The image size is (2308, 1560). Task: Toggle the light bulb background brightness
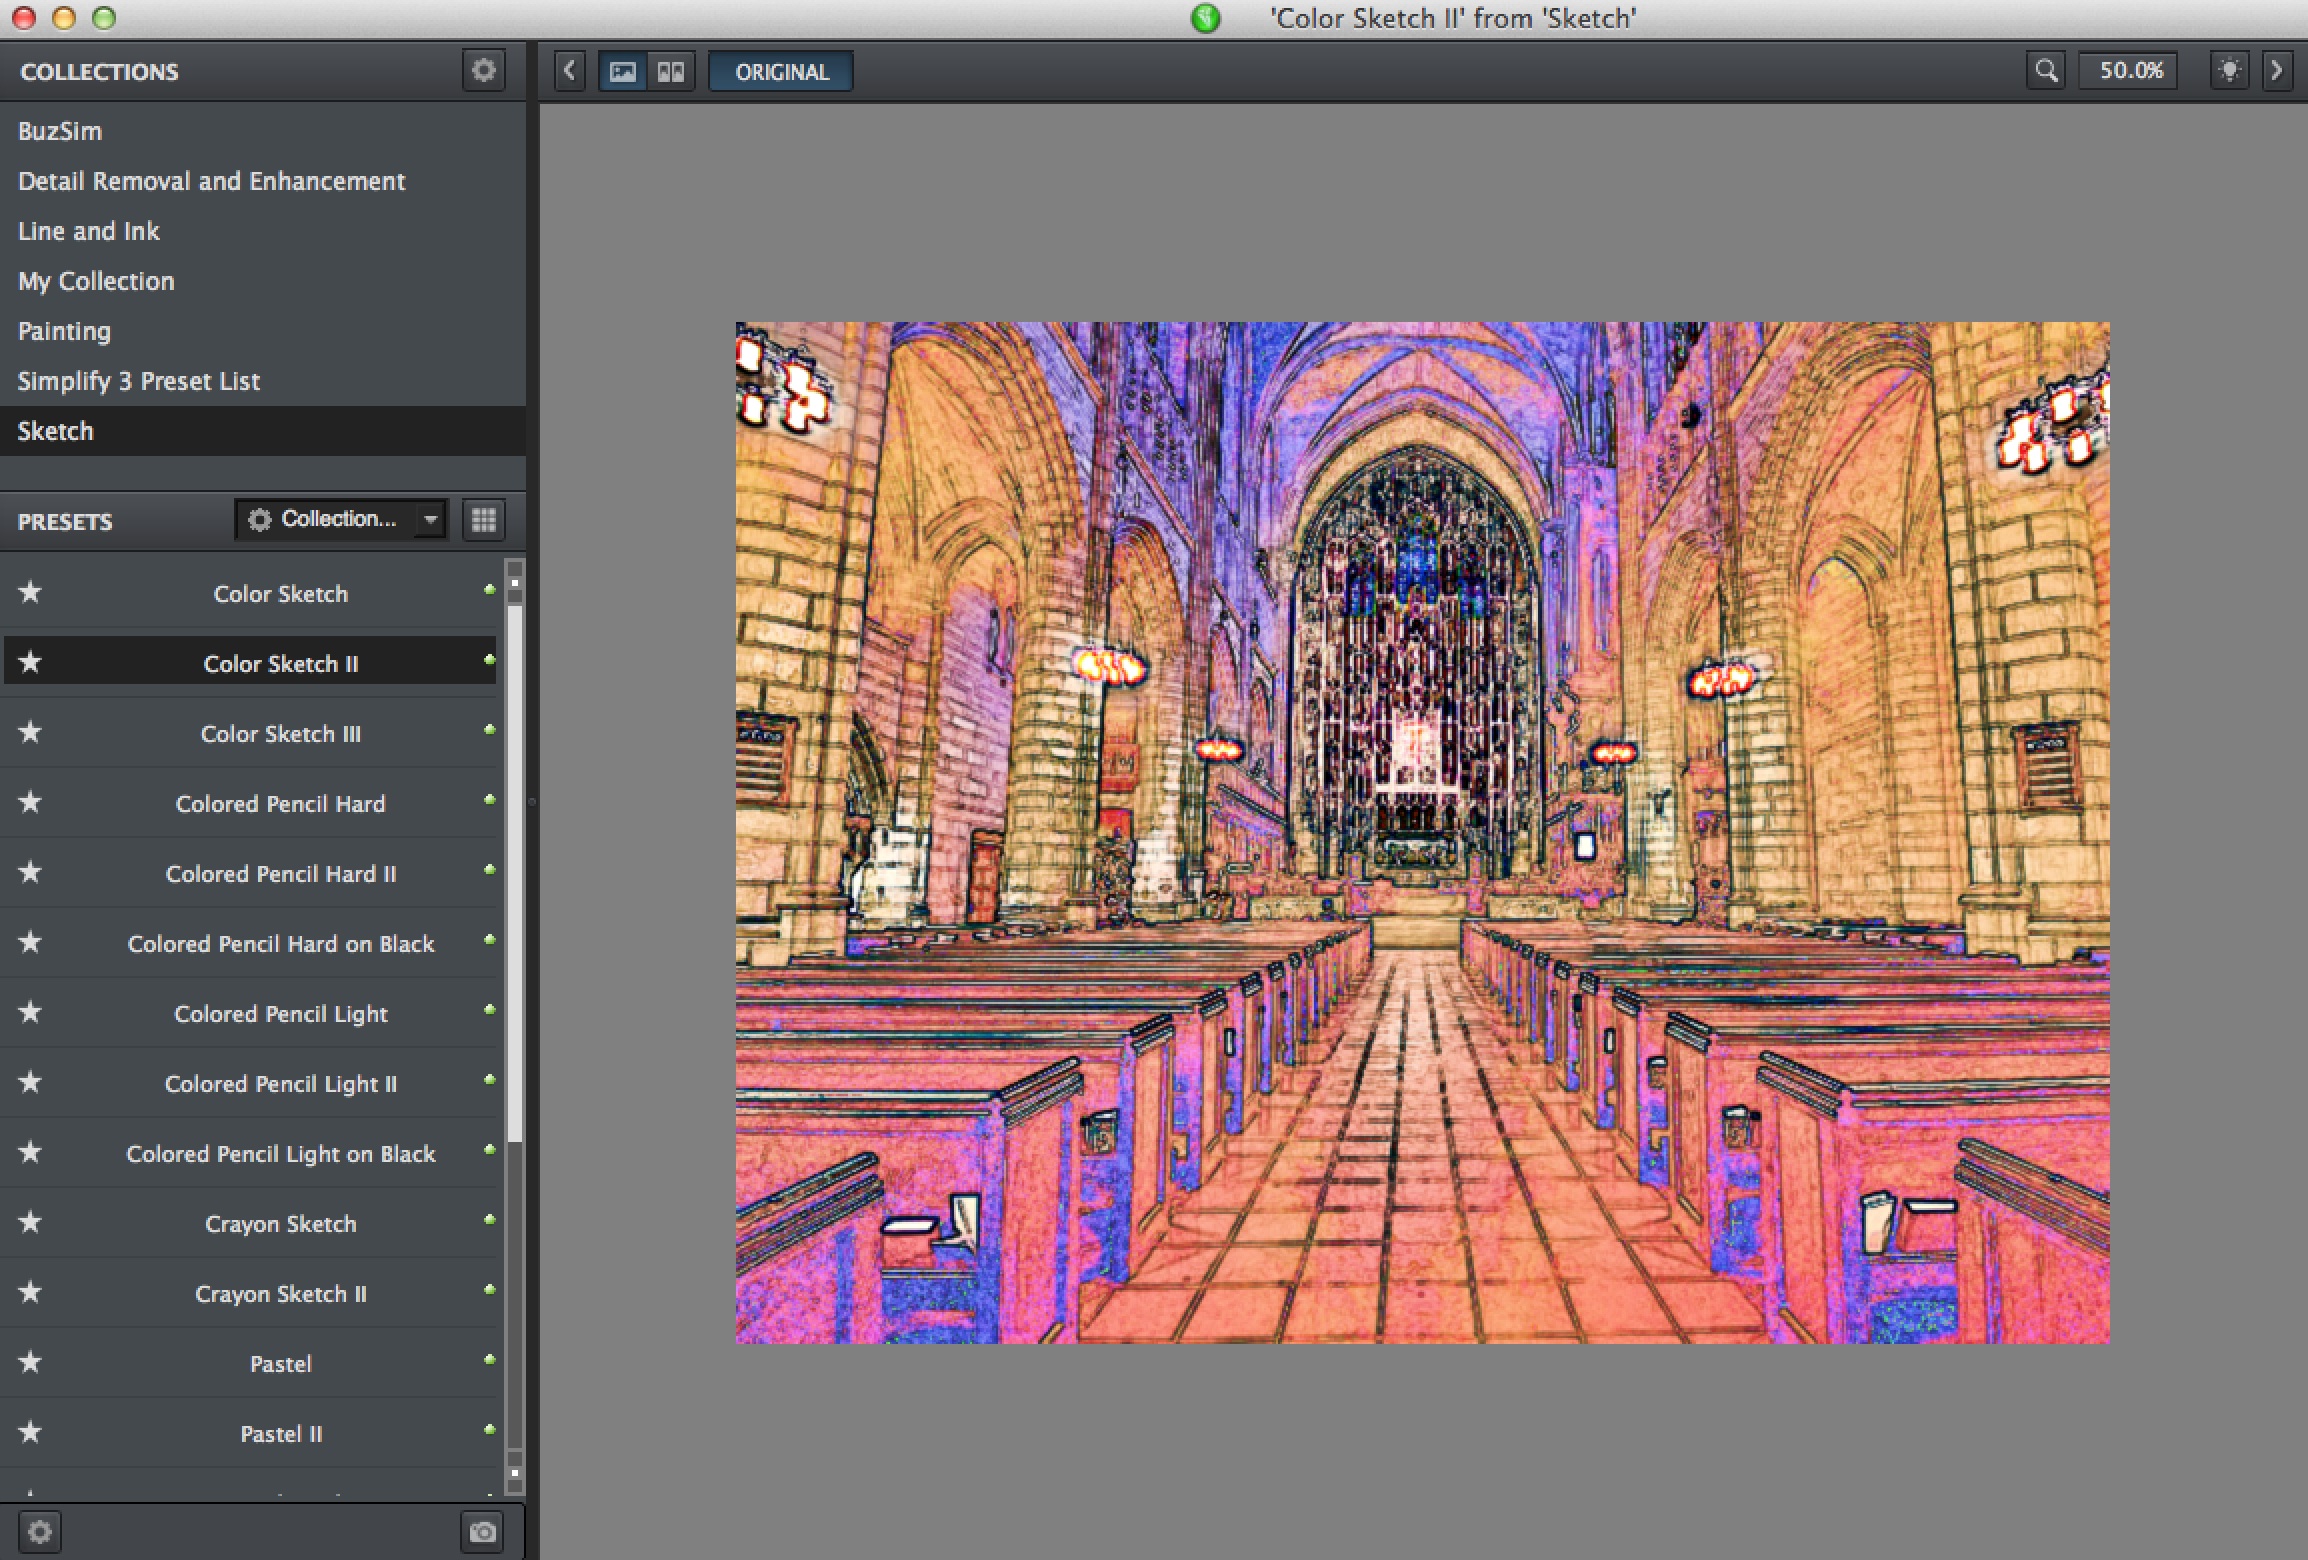coord(2229,71)
